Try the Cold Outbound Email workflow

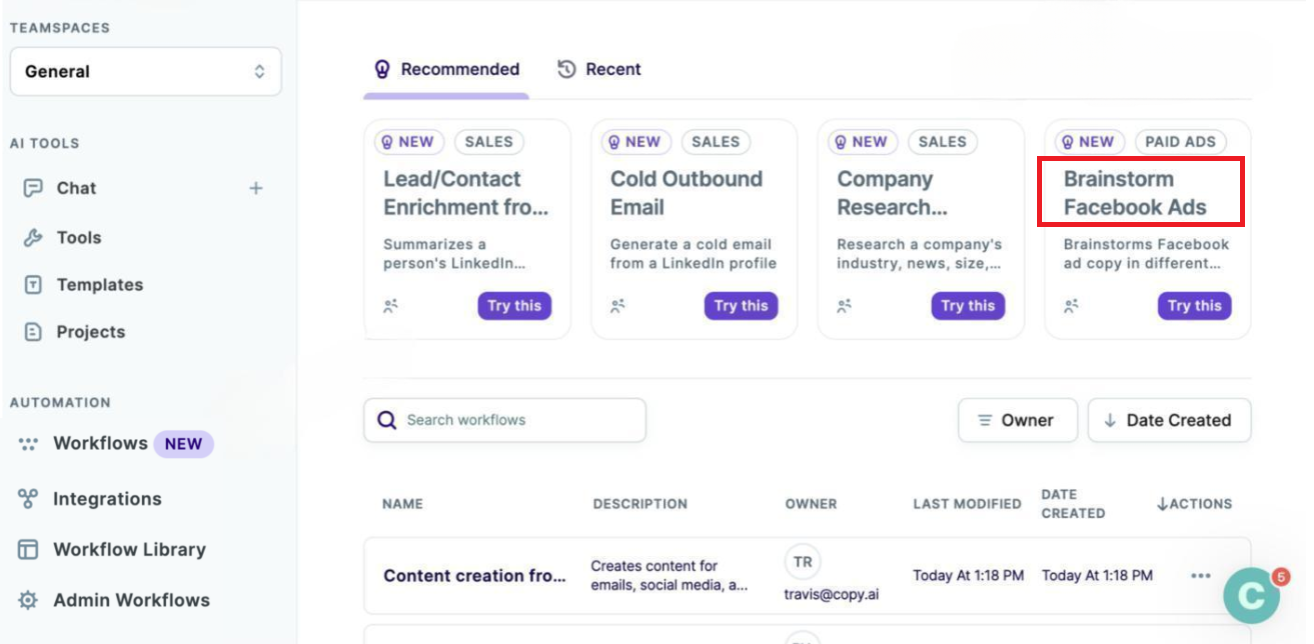point(741,306)
